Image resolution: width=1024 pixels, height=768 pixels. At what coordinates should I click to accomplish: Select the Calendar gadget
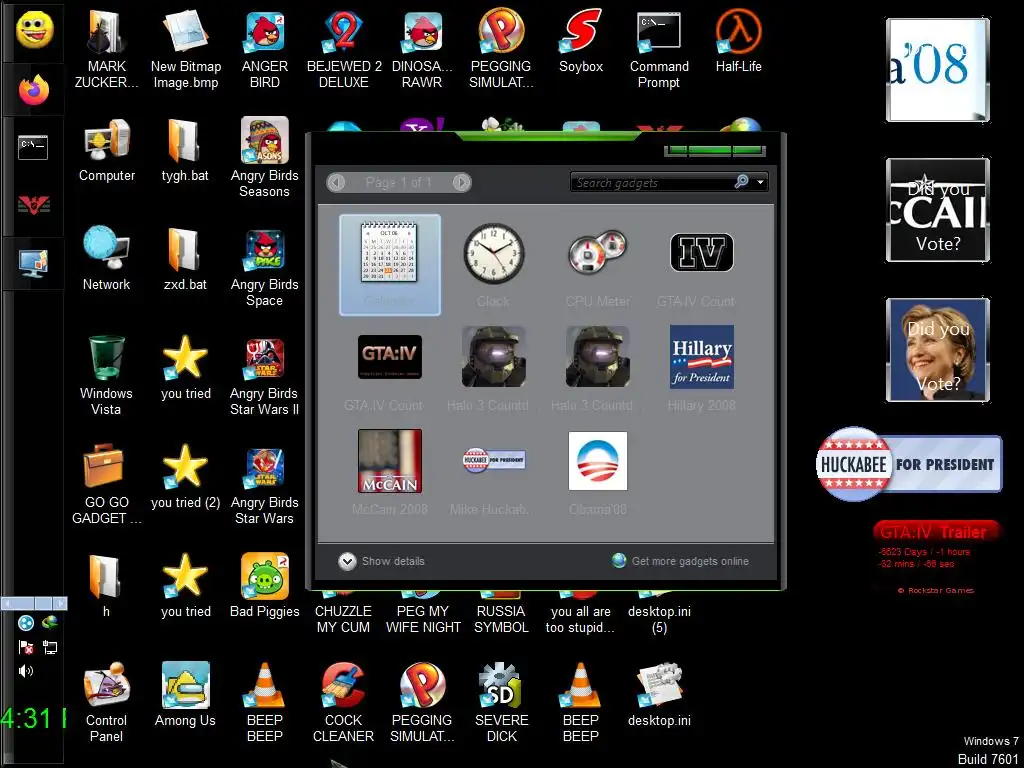(x=390, y=264)
